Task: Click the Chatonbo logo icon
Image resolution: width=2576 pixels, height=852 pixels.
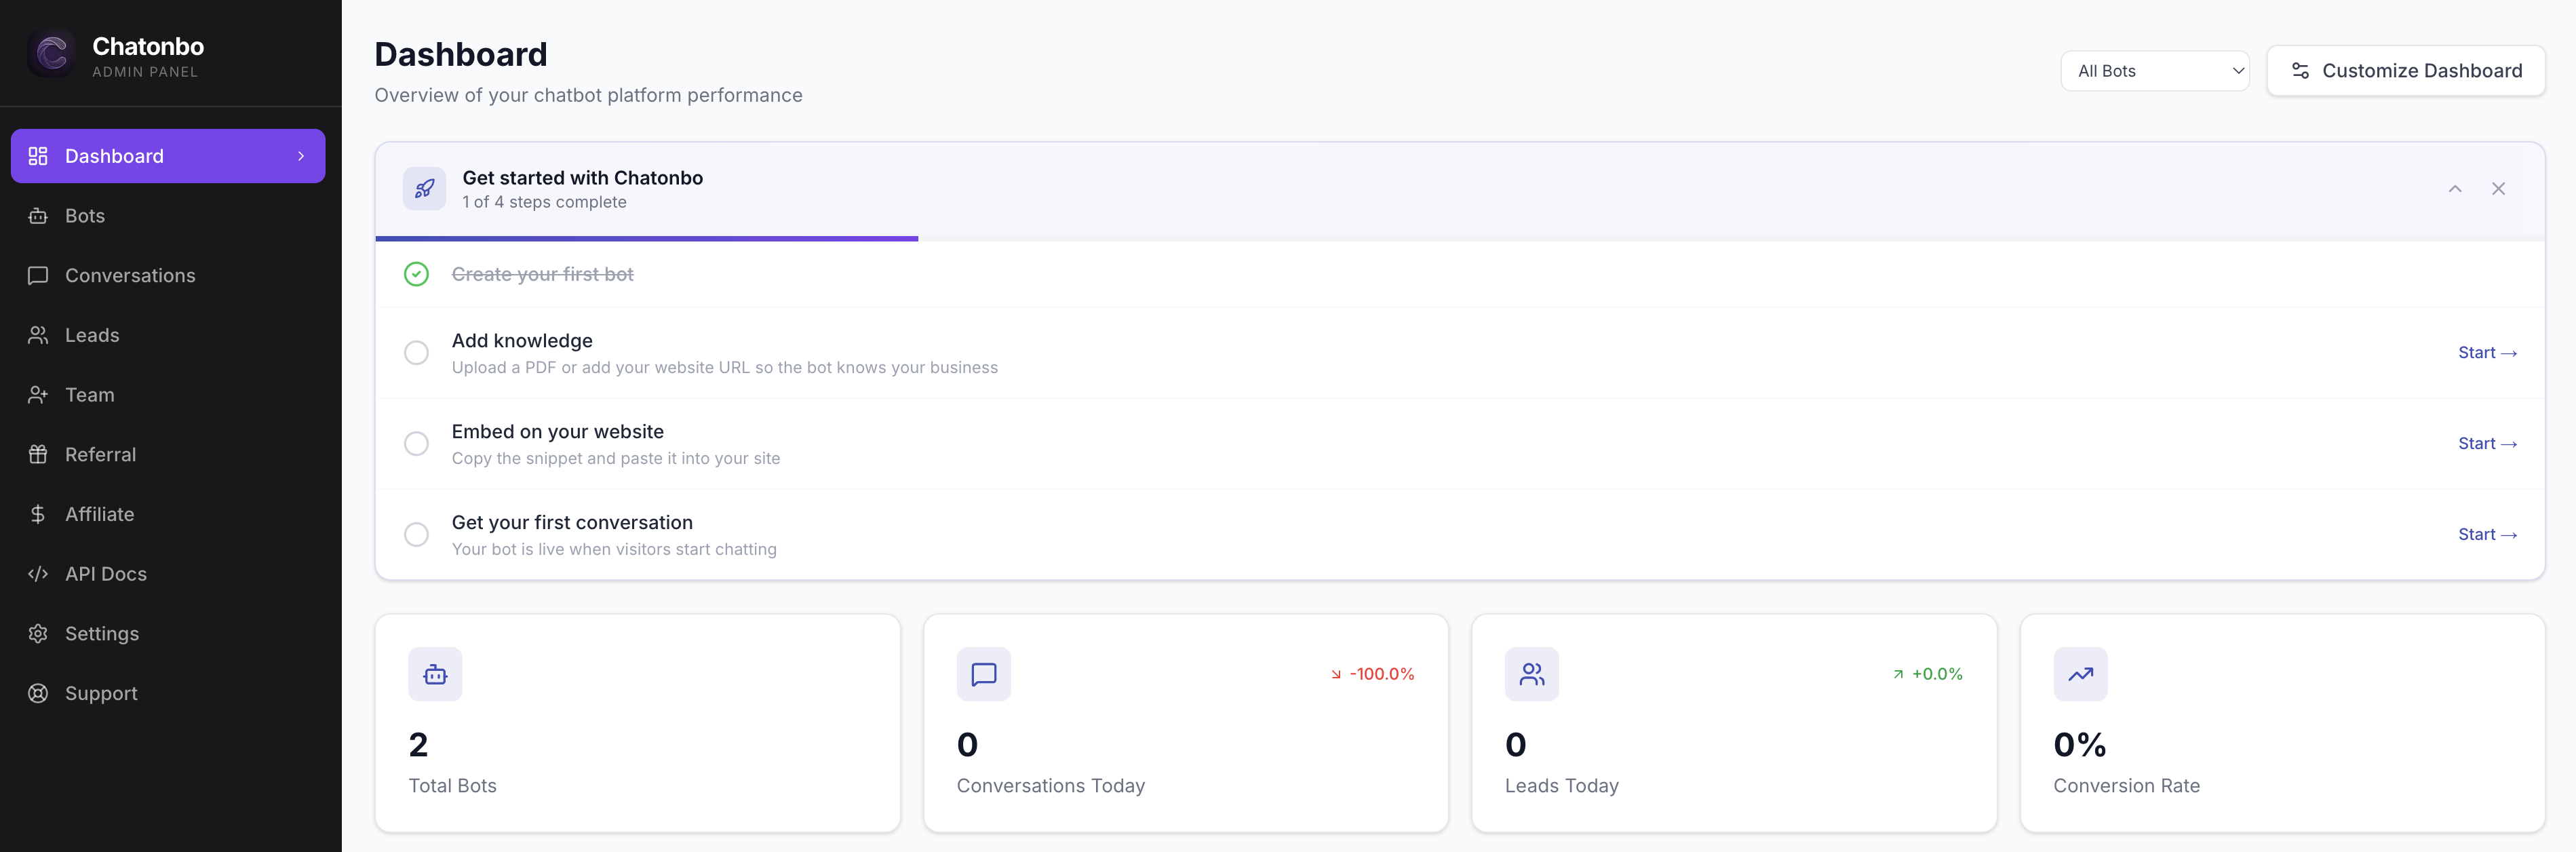Action: pos(51,53)
